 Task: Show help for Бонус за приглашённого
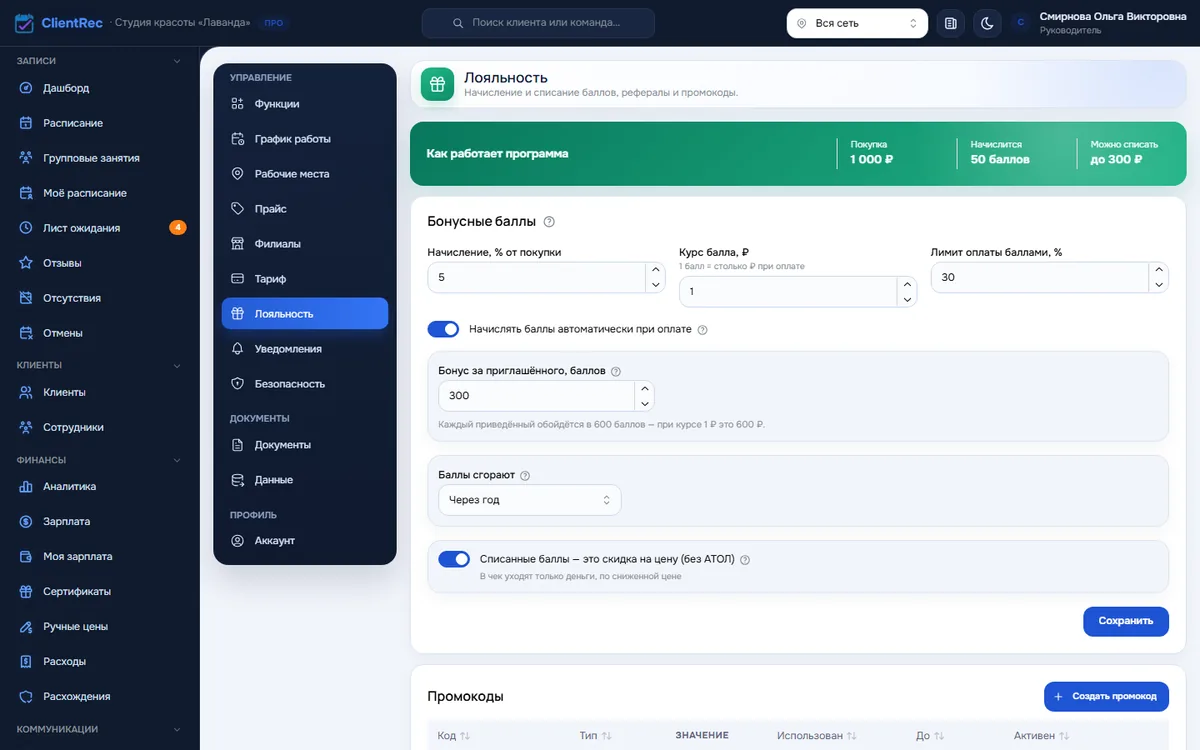[x=616, y=371]
